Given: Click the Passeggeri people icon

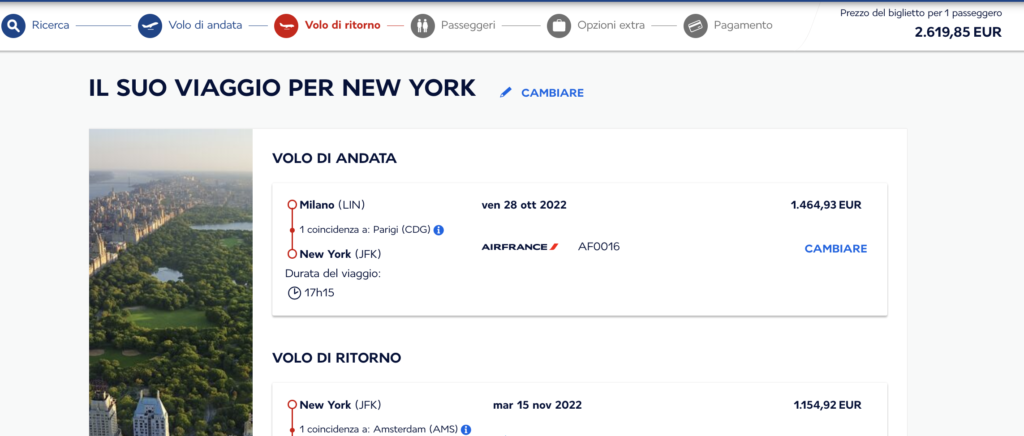Looking at the screenshot, I should coord(423,25).
